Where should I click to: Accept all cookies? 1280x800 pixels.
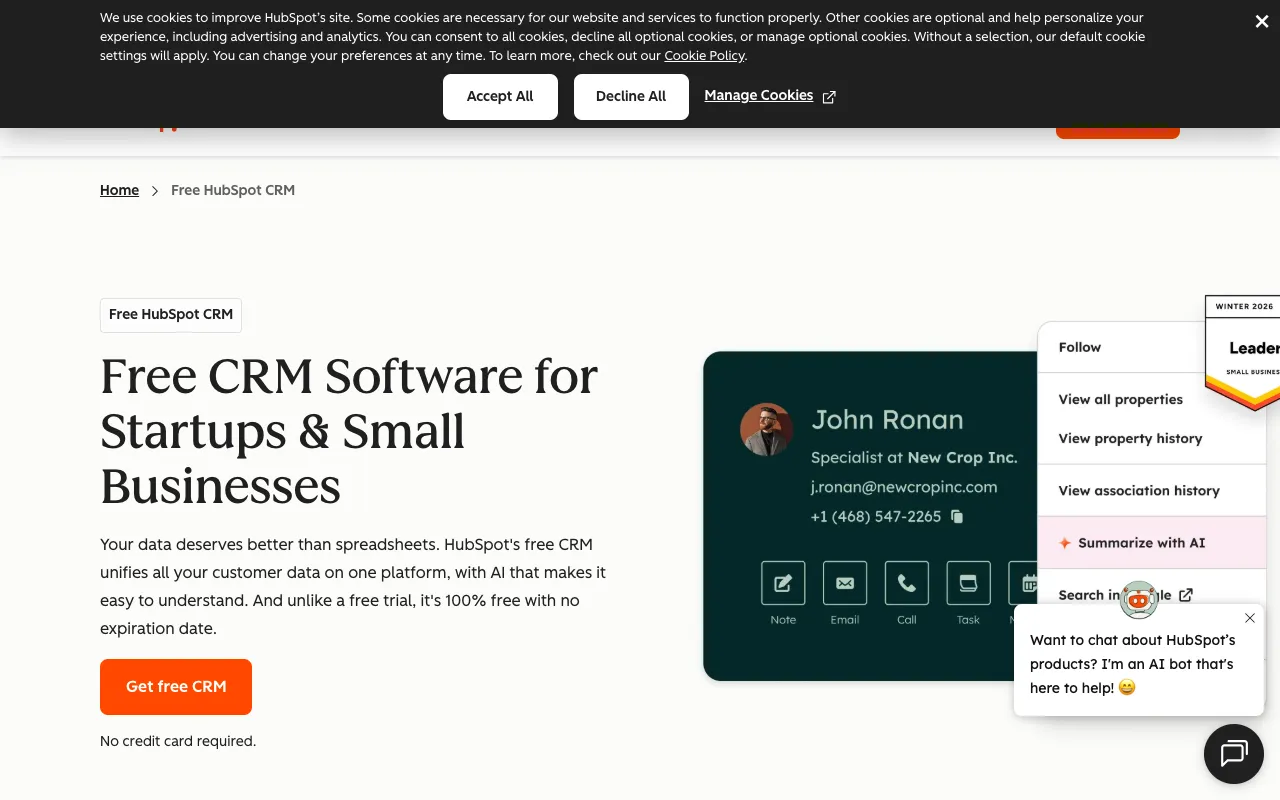(x=500, y=96)
